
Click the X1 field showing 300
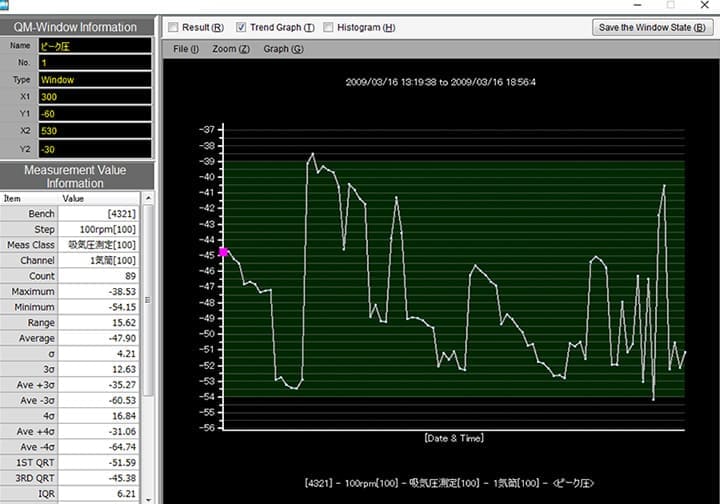(x=95, y=96)
